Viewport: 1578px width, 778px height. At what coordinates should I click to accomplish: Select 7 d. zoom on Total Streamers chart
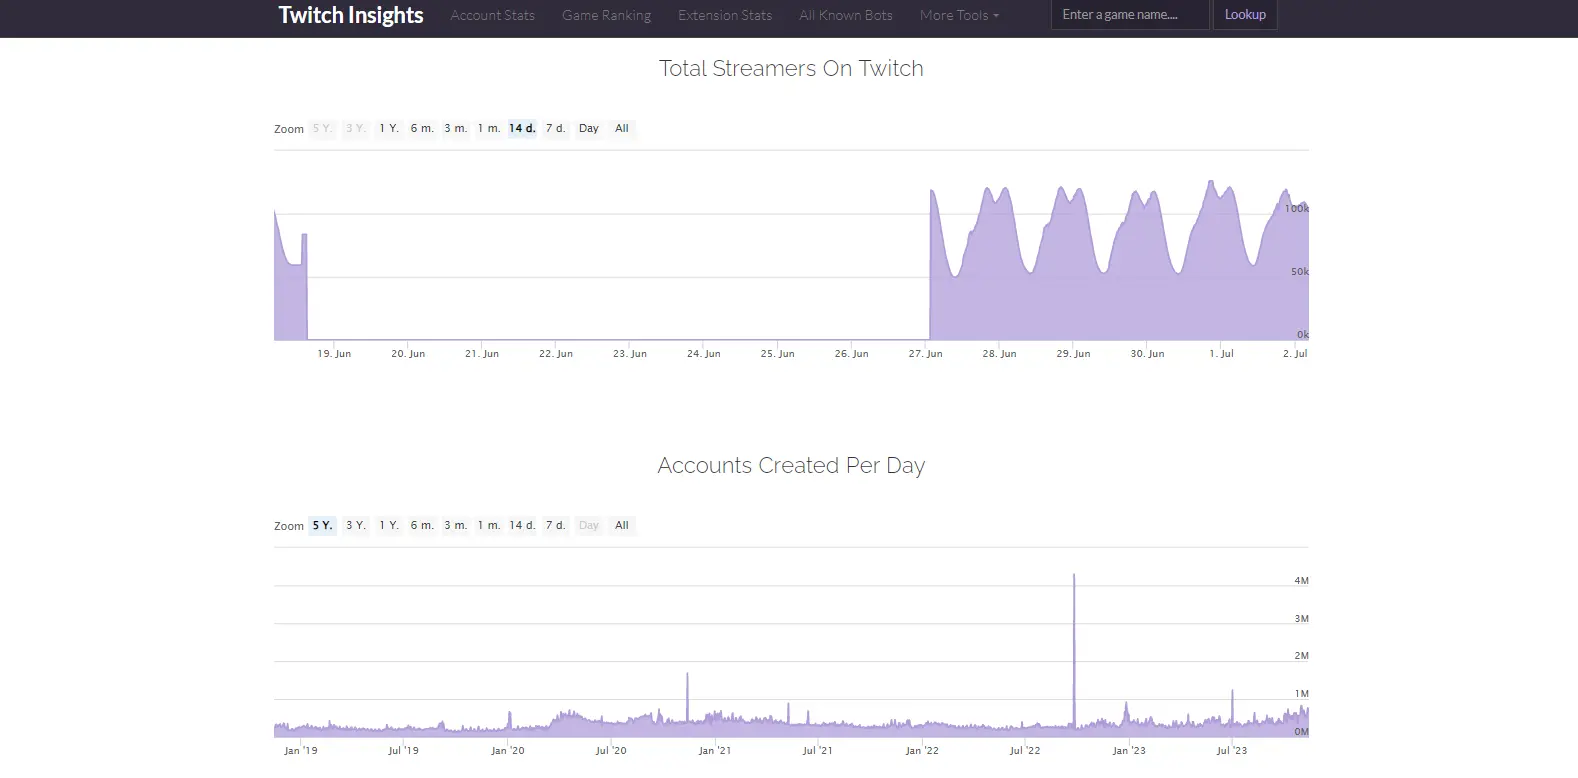[555, 128]
